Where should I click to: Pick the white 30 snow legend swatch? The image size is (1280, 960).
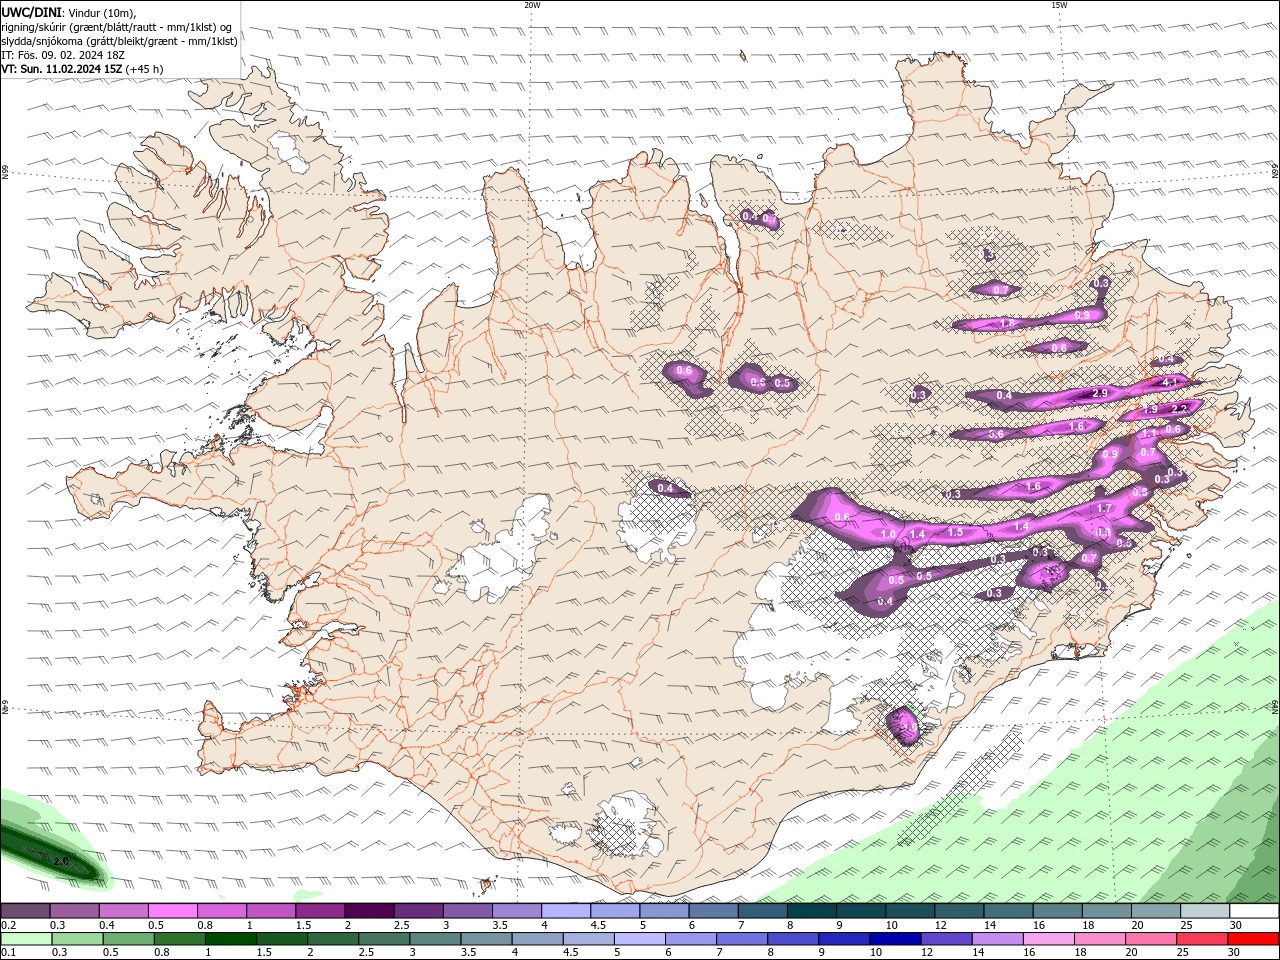click(x=1253, y=911)
